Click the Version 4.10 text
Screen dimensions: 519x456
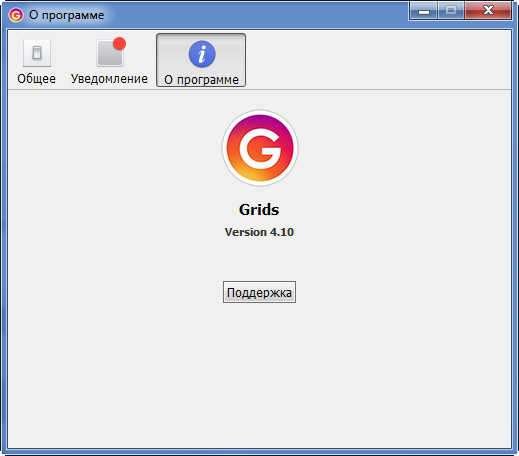tap(259, 232)
